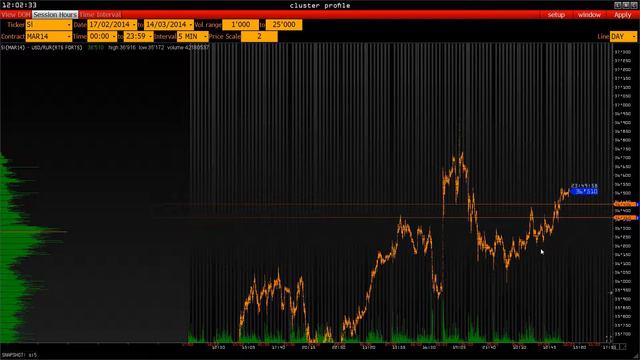The height and width of the screenshot is (360, 640).
Task: Open the setup menu
Action: click(556, 15)
